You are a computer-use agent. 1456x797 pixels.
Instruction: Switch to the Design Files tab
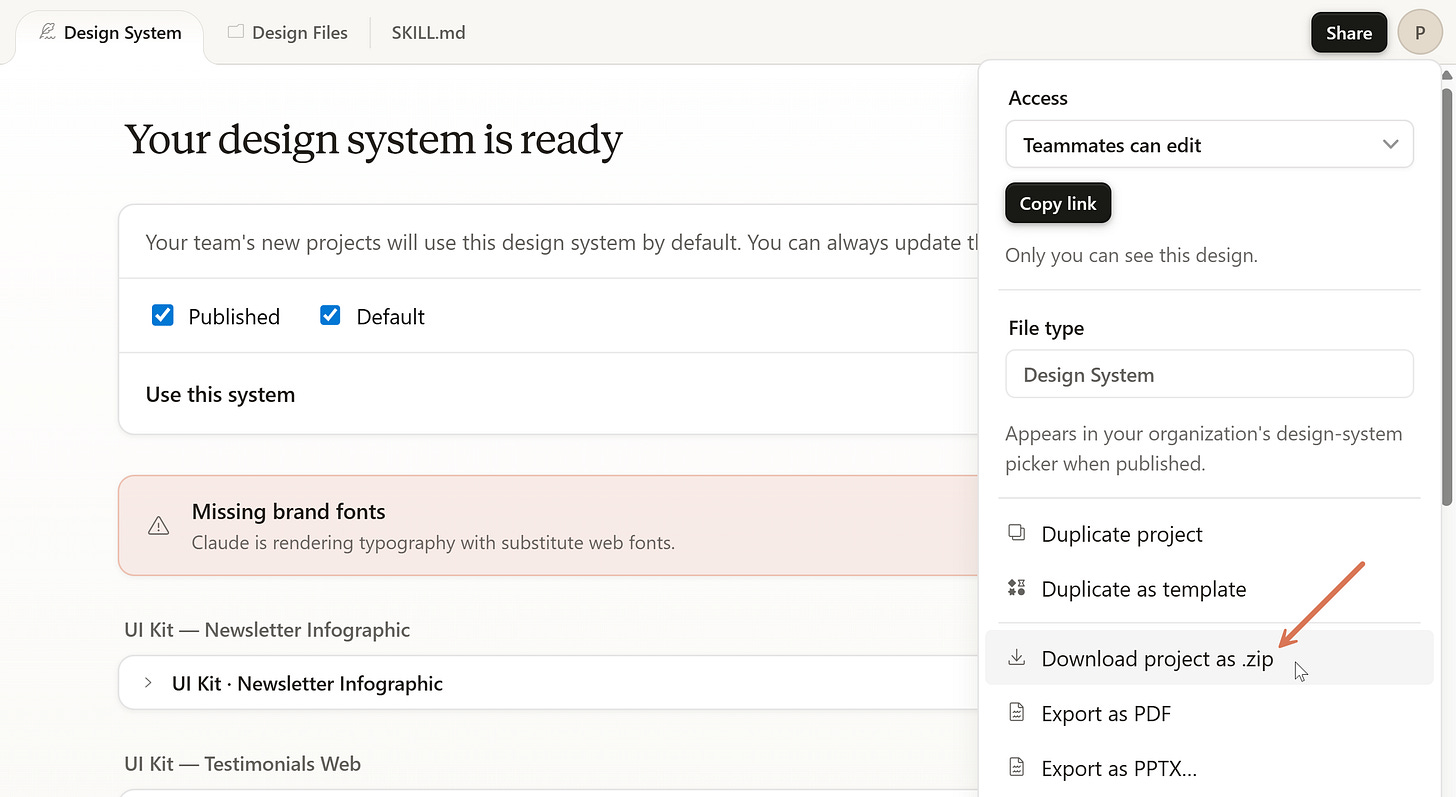288,33
